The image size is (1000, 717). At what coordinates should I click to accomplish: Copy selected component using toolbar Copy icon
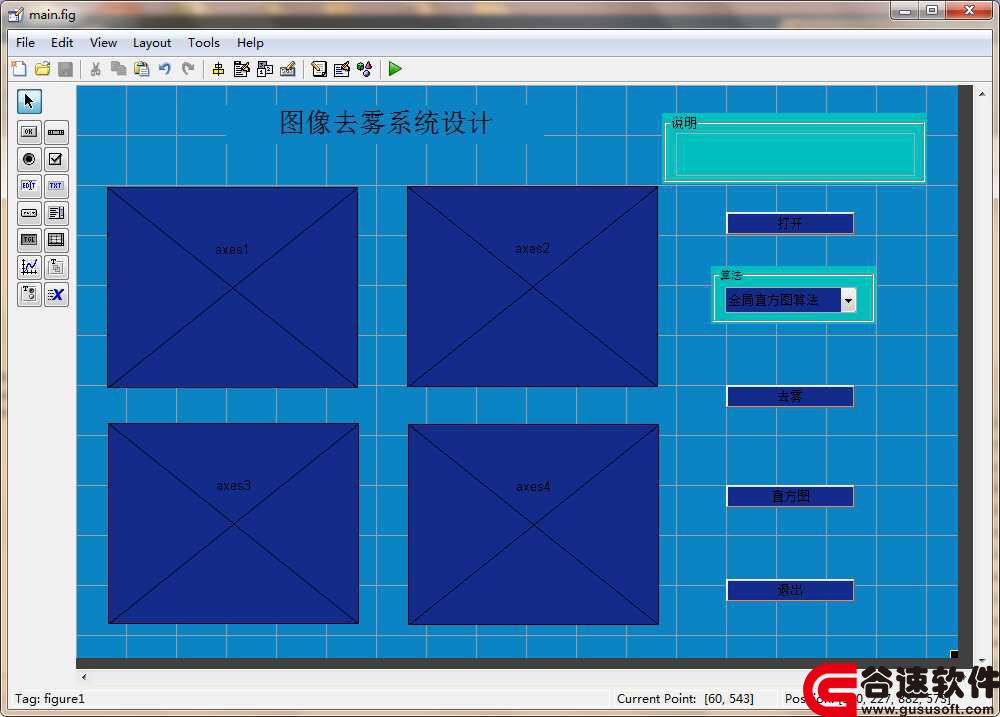point(119,69)
